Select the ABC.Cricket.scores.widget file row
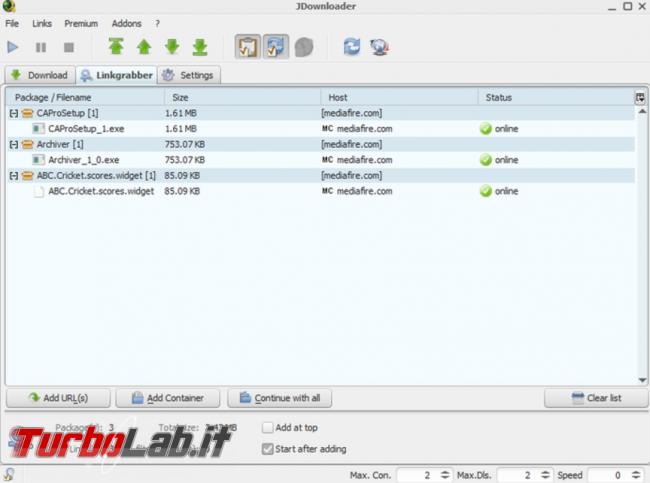 click(x=321, y=191)
